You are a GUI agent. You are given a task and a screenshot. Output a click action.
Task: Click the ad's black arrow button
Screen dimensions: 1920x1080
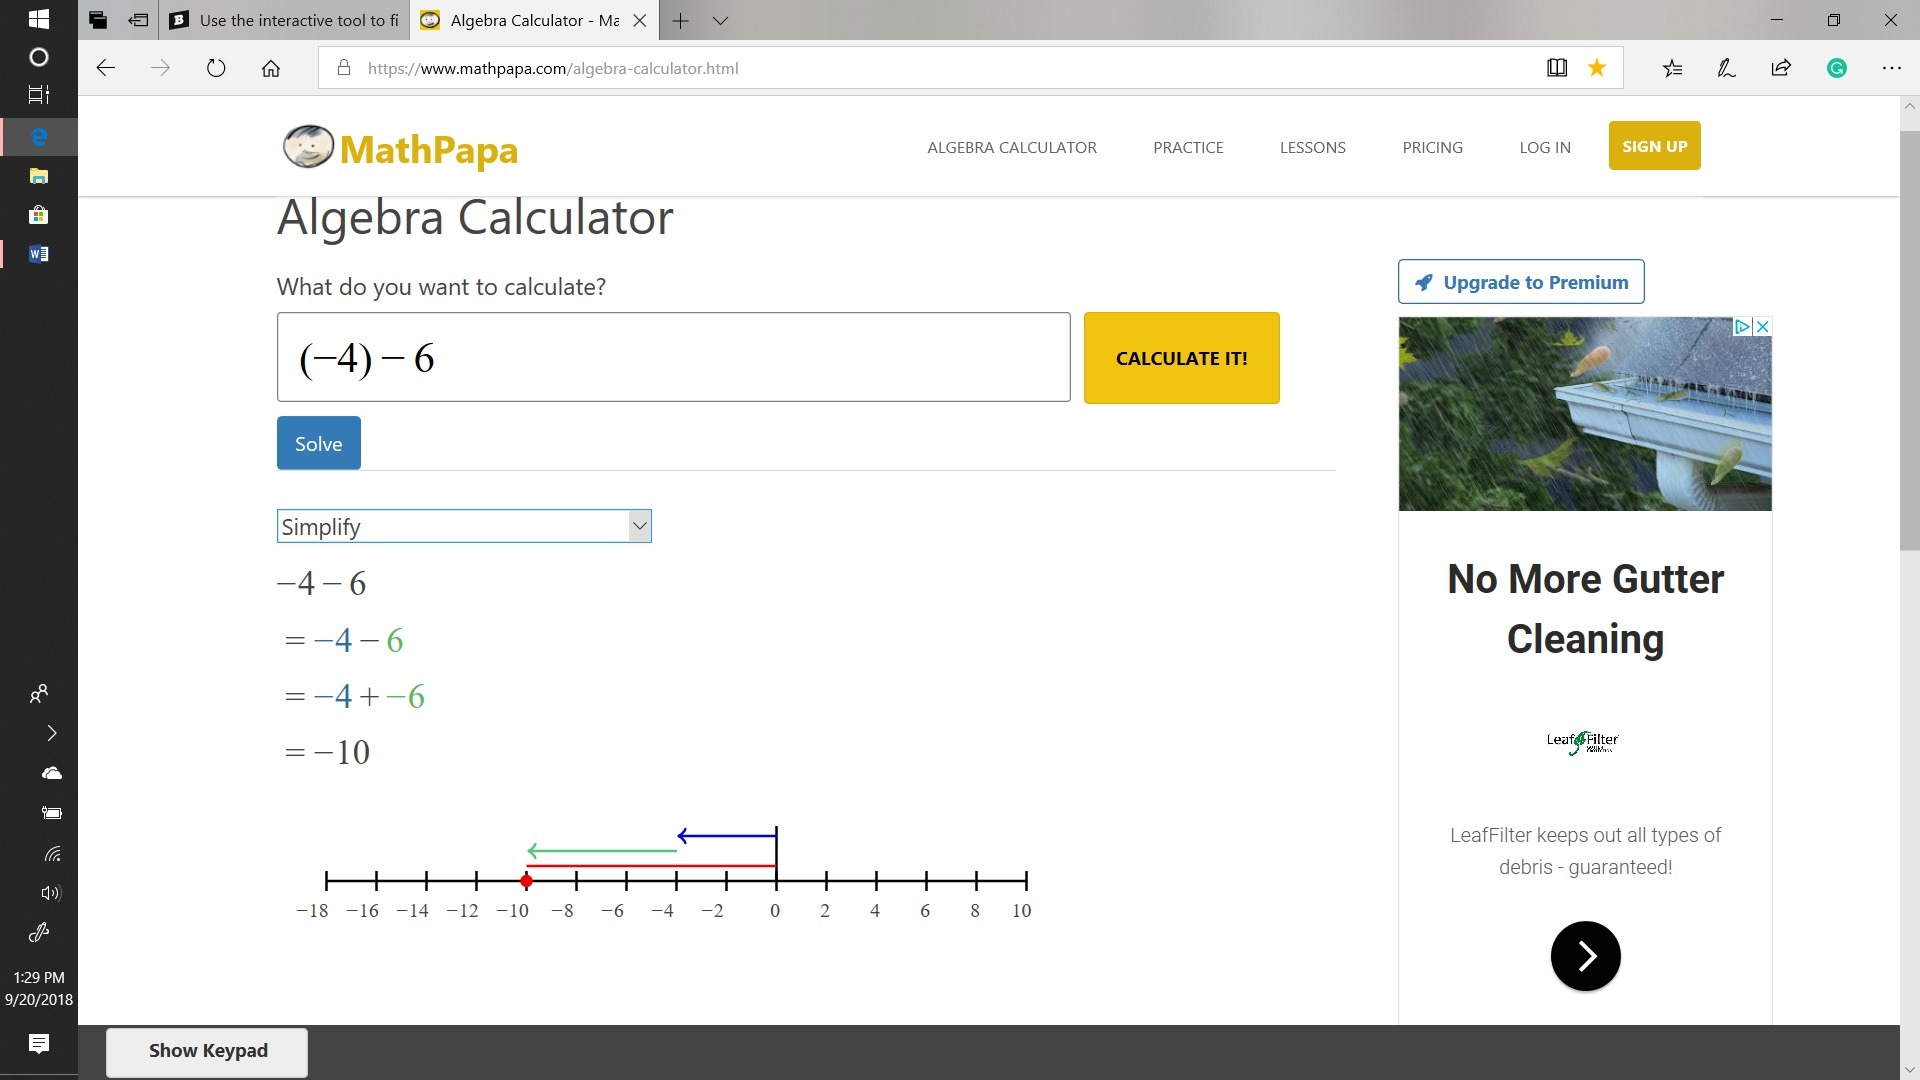1585,956
